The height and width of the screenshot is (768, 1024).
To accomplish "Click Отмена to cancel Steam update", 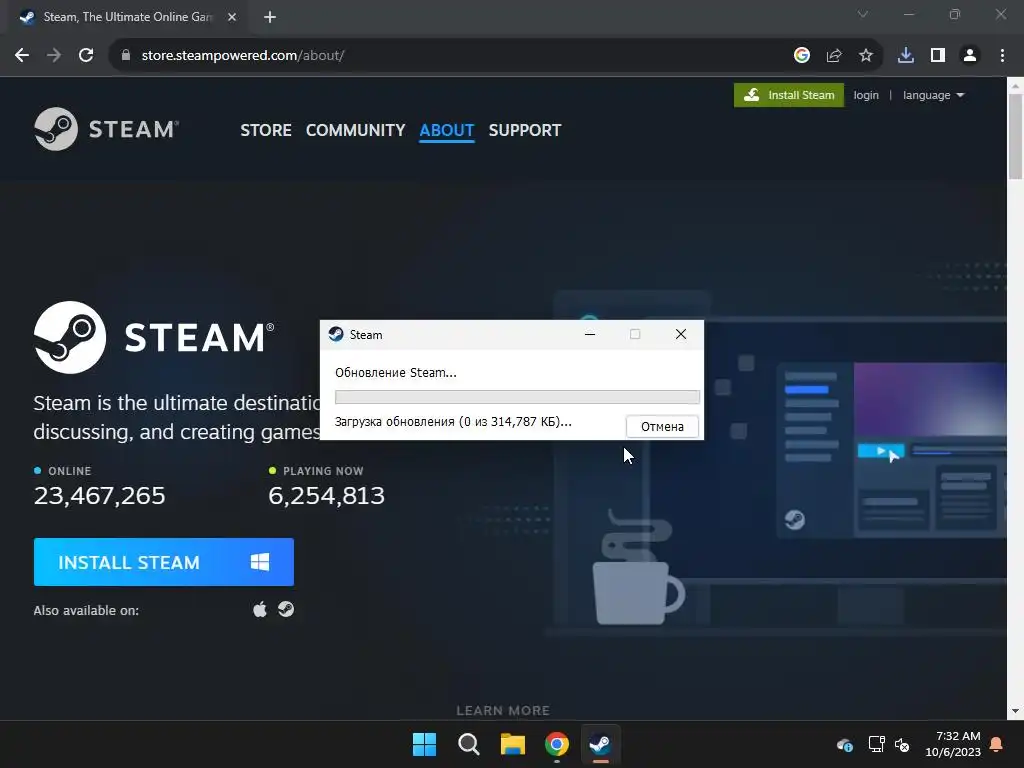I will pyautogui.click(x=662, y=426).
